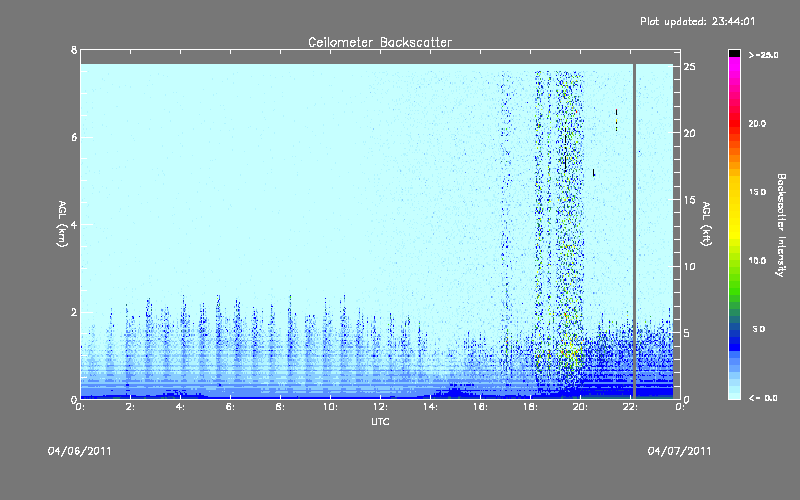
Task: Click the '8' km y-axis tick label
Action: (74, 50)
